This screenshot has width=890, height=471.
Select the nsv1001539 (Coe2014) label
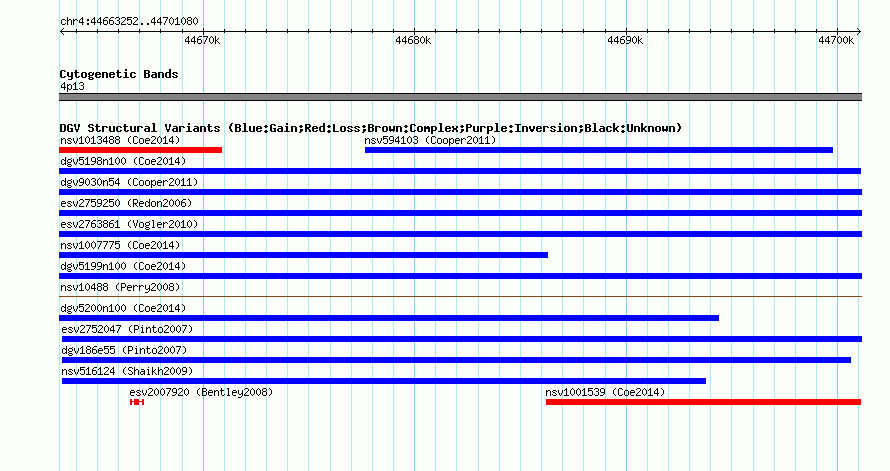pos(605,392)
